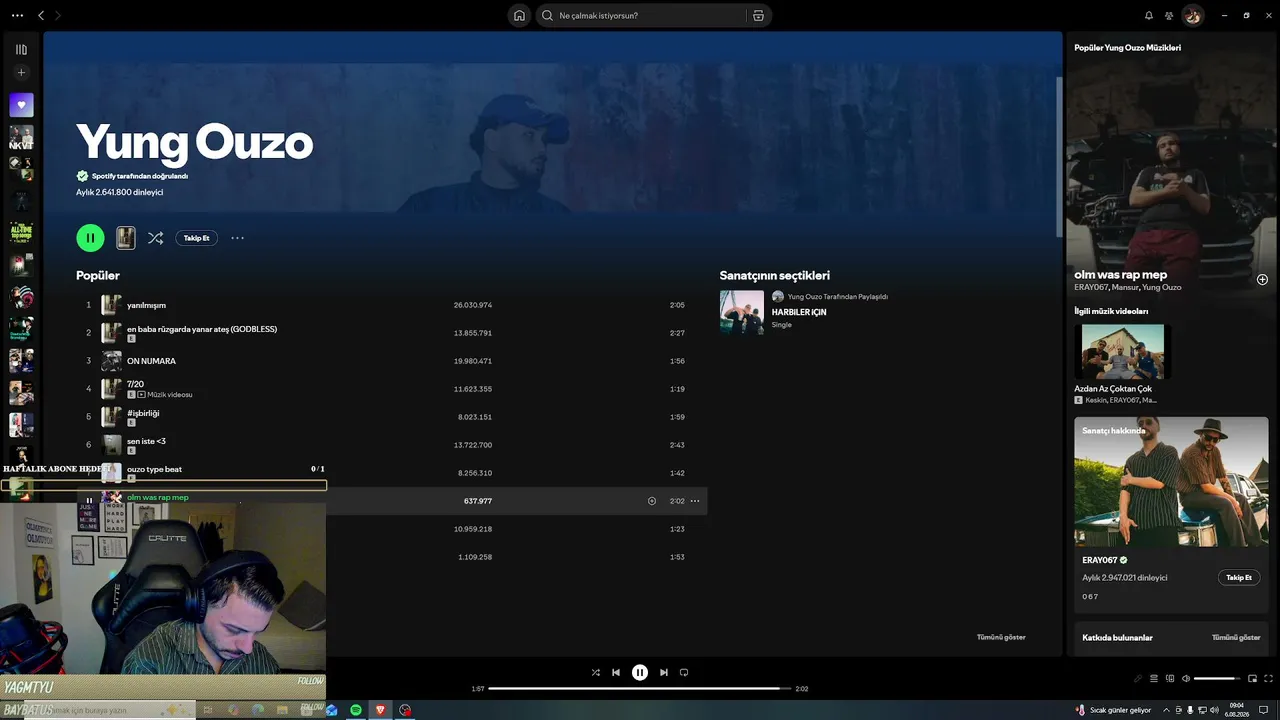
Task: Open the album preview beside the pause button
Action: [125, 238]
